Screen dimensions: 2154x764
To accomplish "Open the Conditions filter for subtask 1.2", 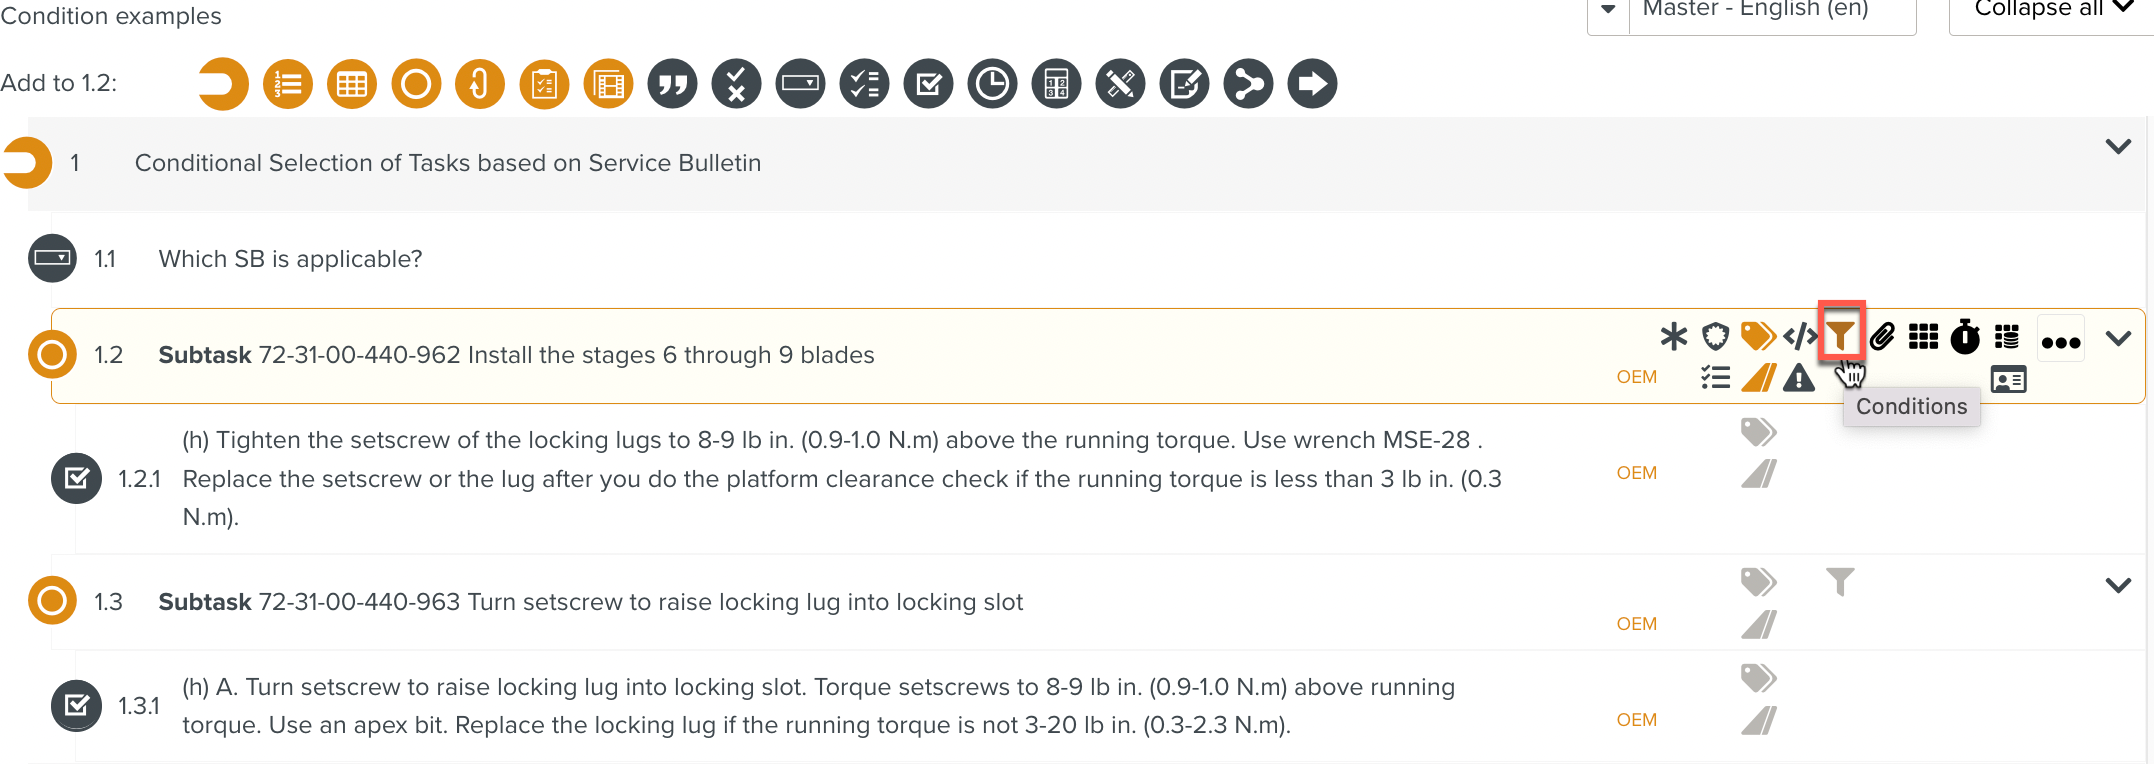I will 1842,336.
